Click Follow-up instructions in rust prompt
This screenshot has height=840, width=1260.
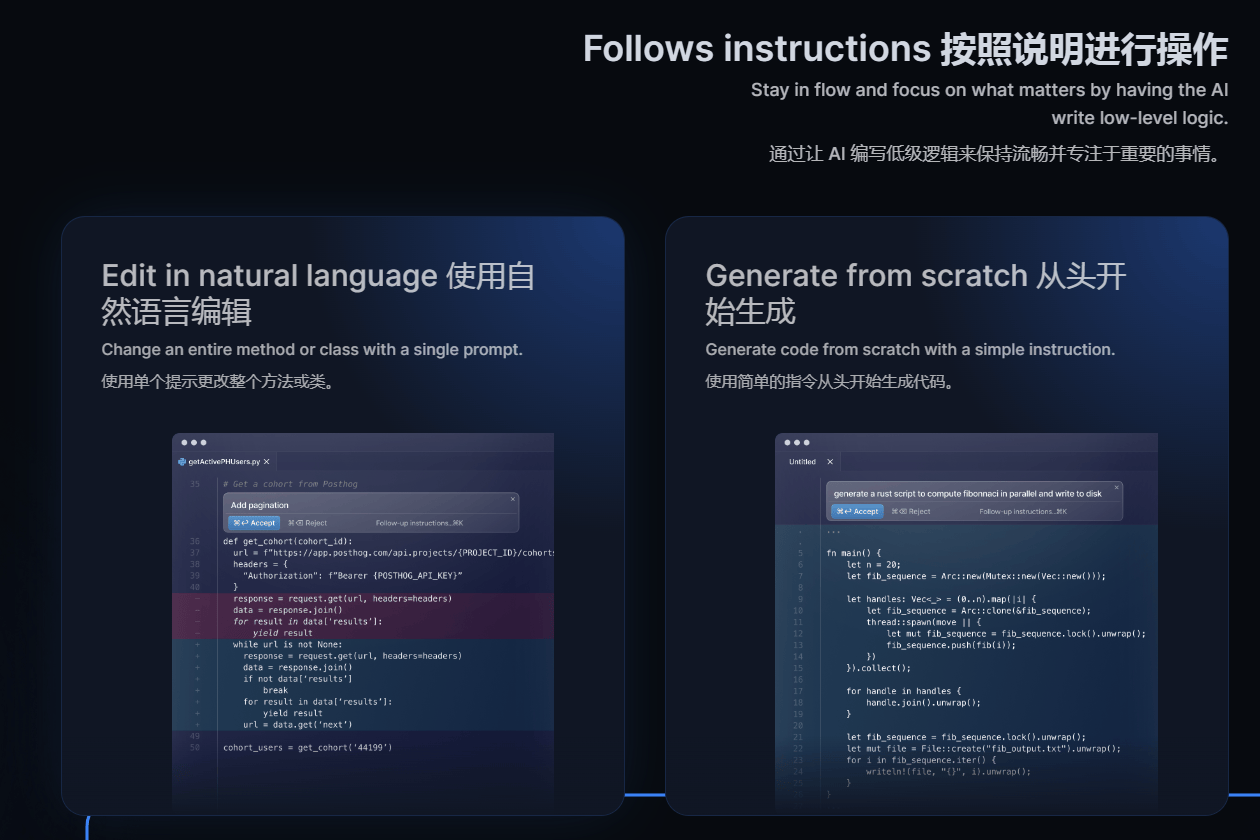tap(1022, 511)
